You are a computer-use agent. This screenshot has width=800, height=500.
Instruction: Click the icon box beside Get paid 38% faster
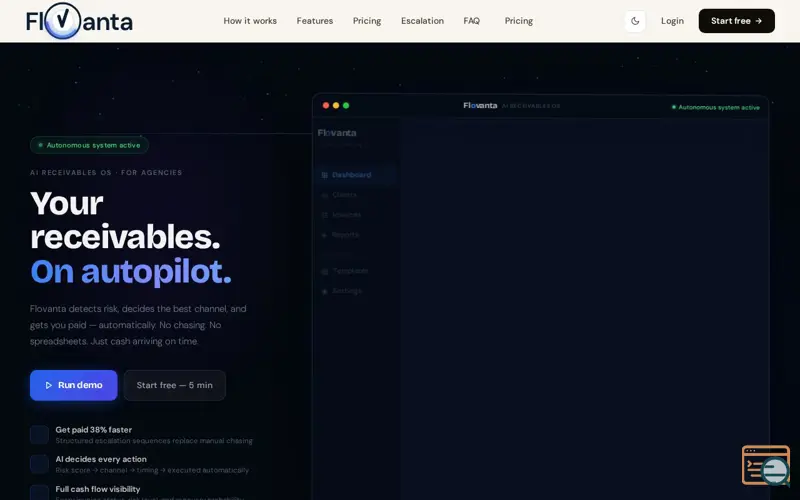[39, 435]
